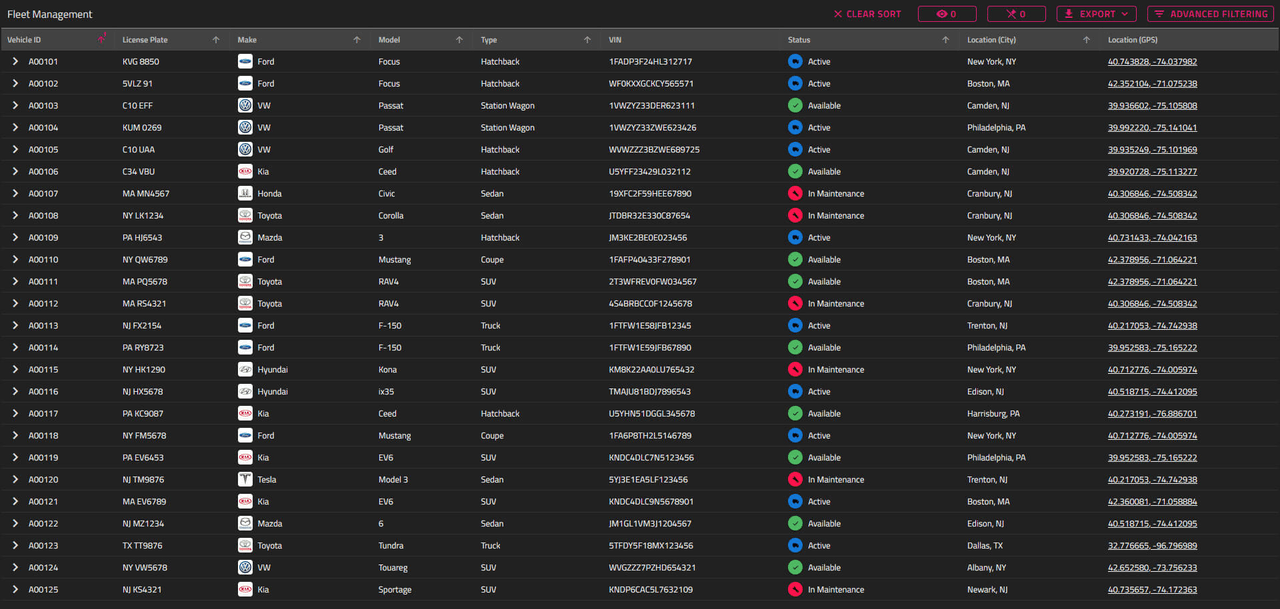Image resolution: width=1280 pixels, height=609 pixels.
Task: Sort by License Plate using its arrow
Action: click(216, 40)
